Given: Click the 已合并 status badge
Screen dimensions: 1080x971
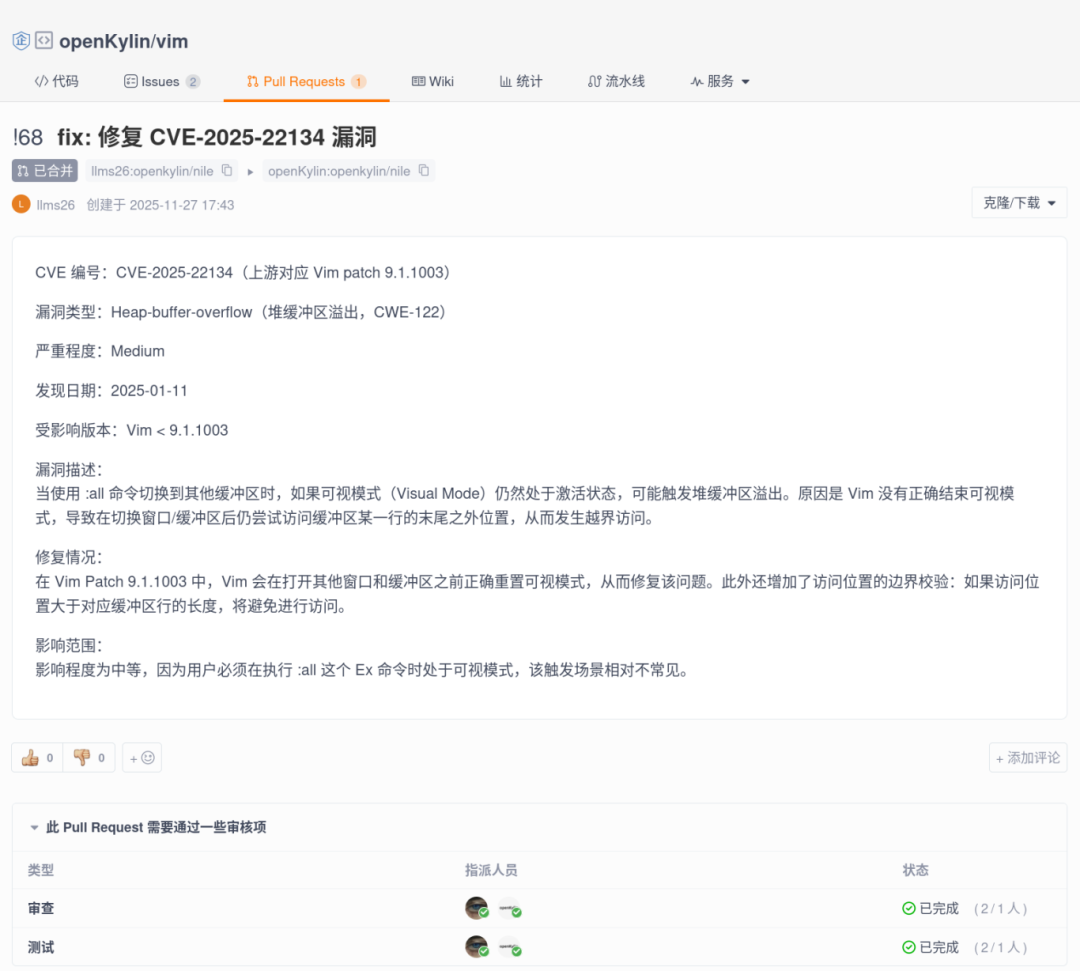Looking at the screenshot, I should click(x=45, y=171).
